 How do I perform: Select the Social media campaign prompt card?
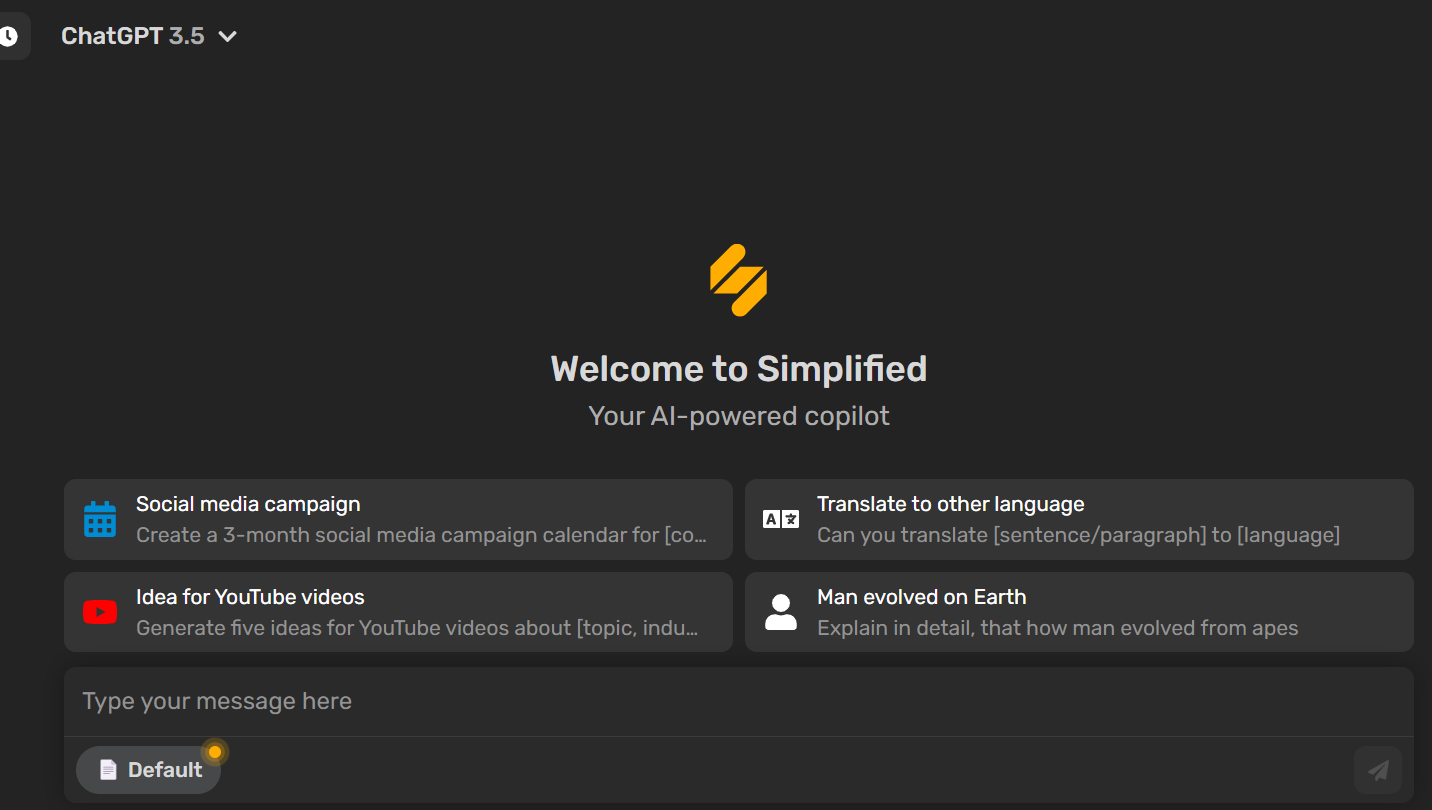pos(398,519)
